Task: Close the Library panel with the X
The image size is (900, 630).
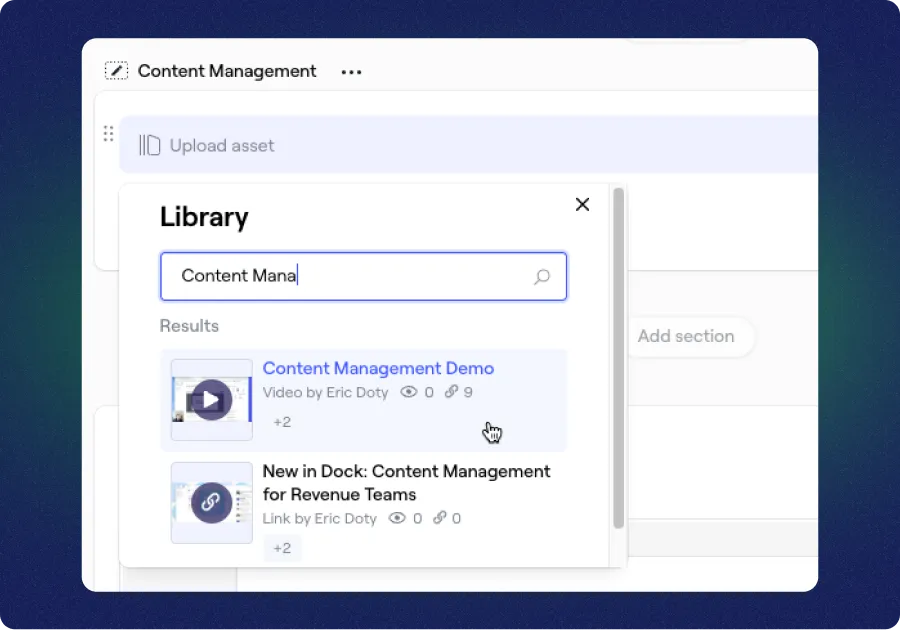Action: click(582, 204)
